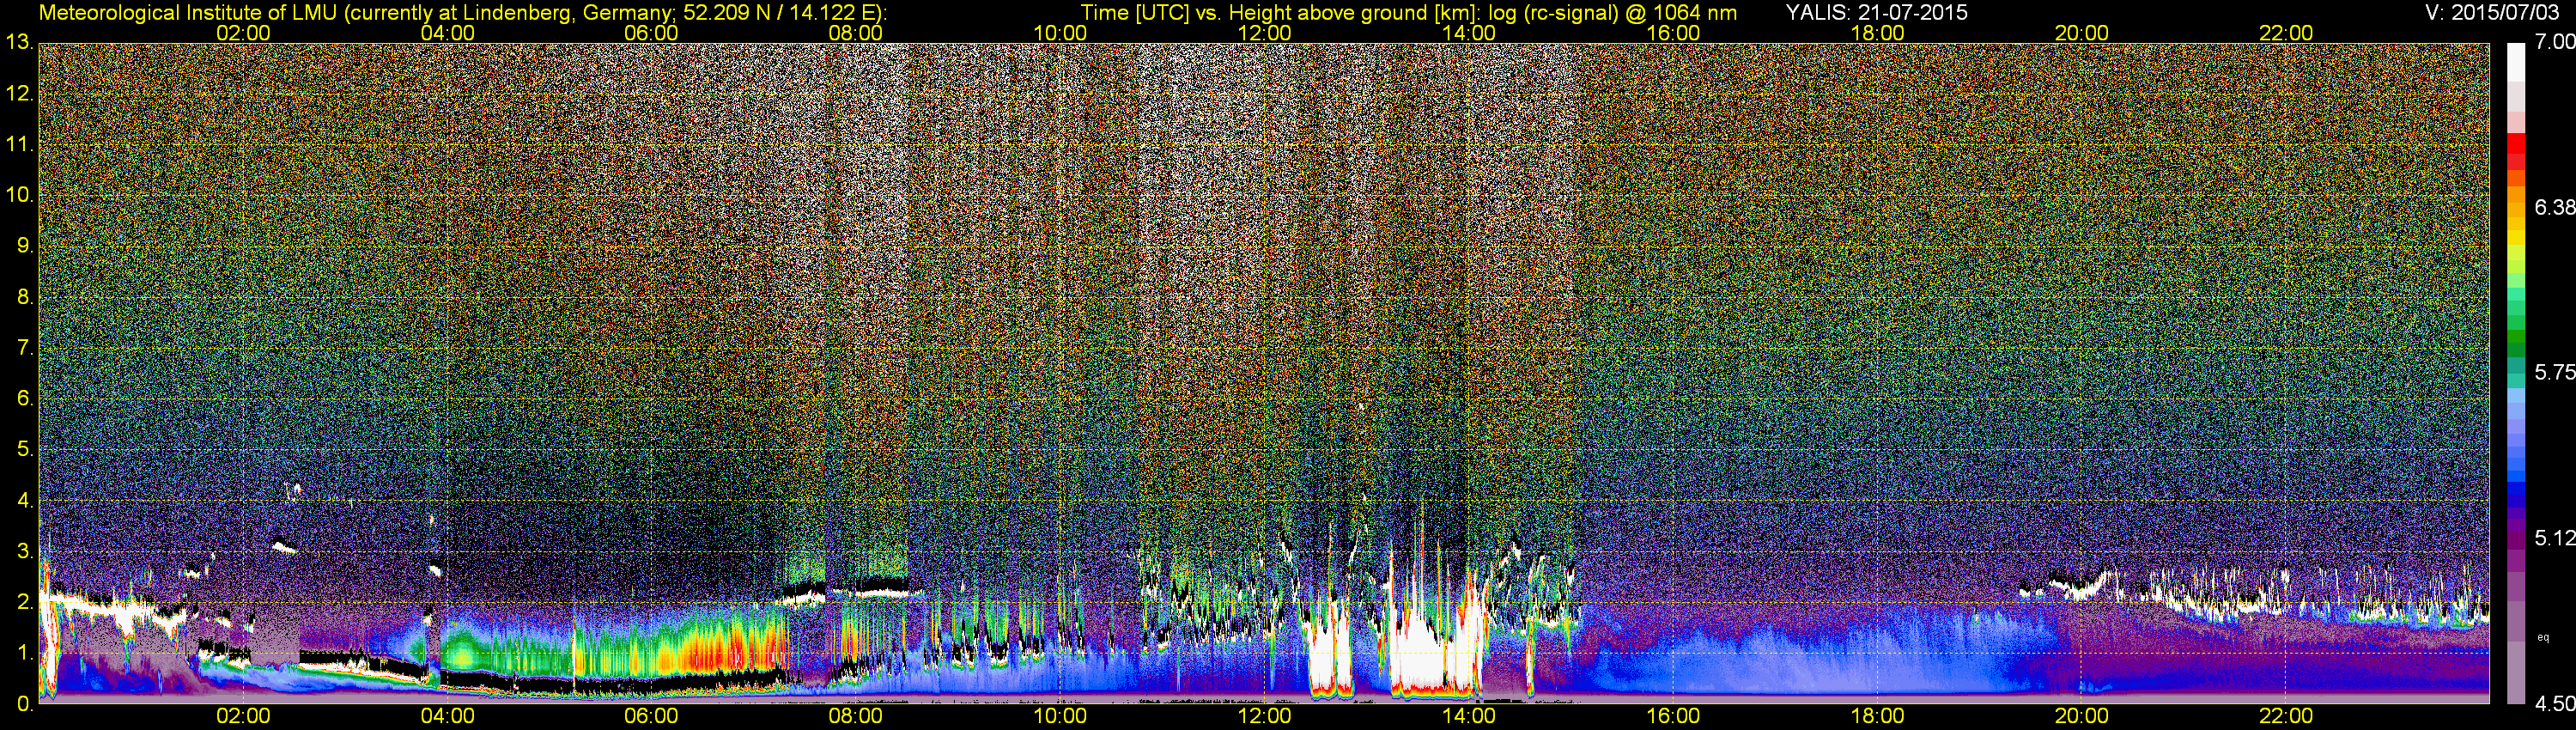Click the 04:00 label on the upper time axis
2576x730 pixels.
(x=447, y=33)
